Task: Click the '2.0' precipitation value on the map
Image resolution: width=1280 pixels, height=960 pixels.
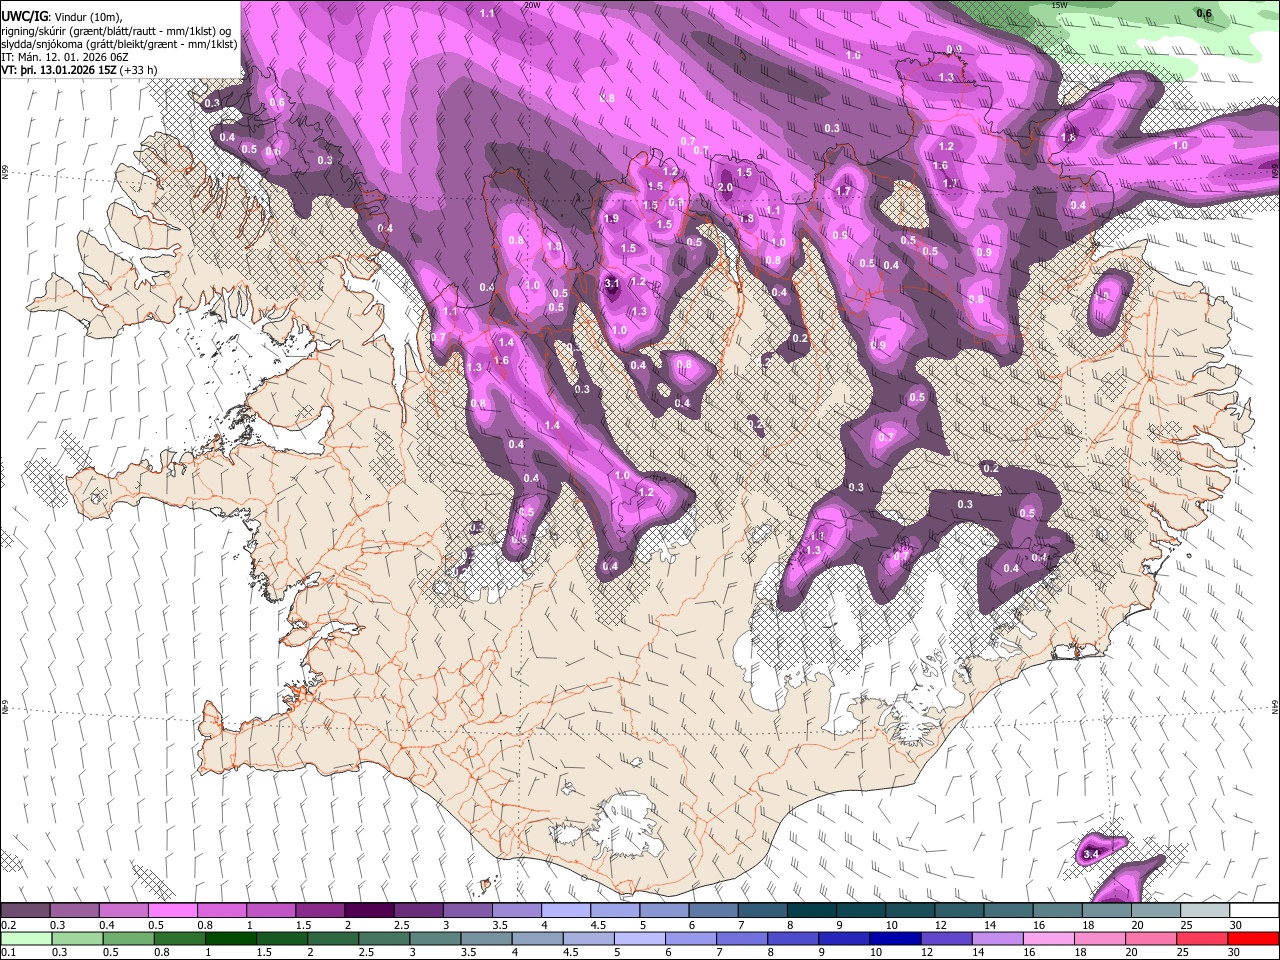Action: click(726, 188)
